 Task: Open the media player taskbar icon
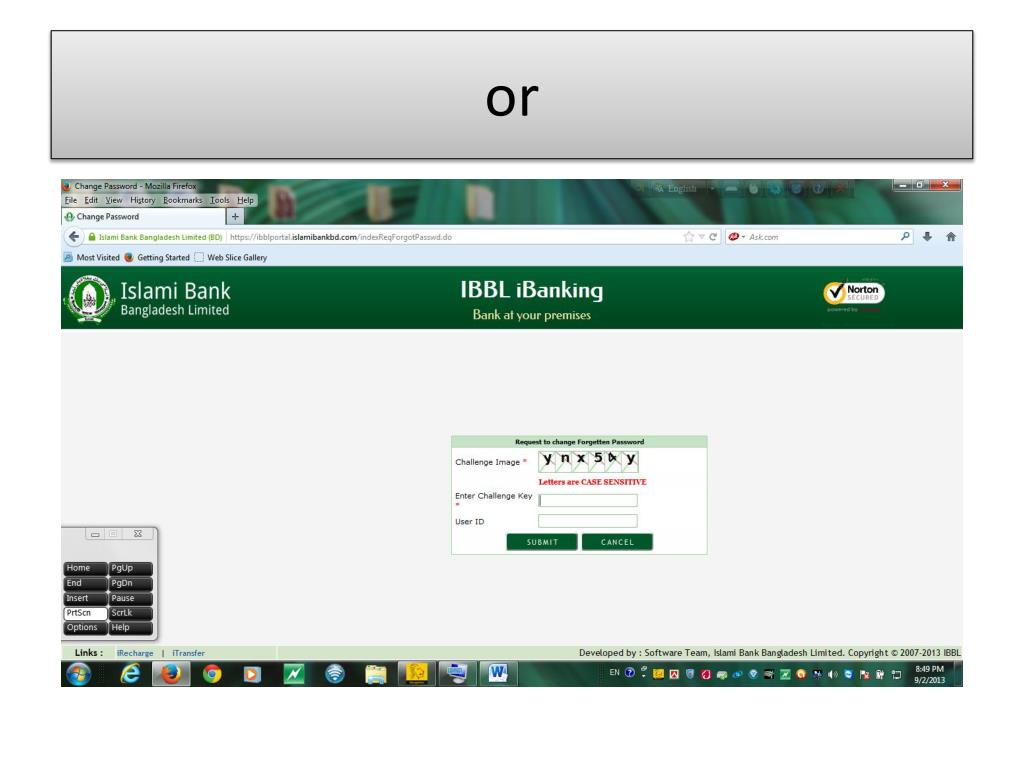(252, 673)
